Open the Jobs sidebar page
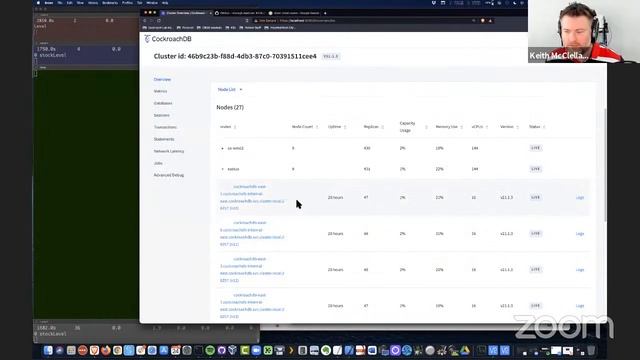 [158, 163]
